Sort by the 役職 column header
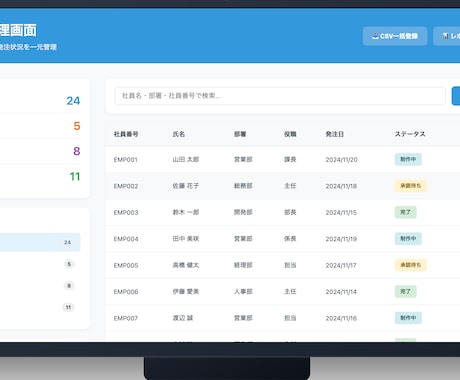The width and height of the screenshot is (460, 380). point(290,134)
